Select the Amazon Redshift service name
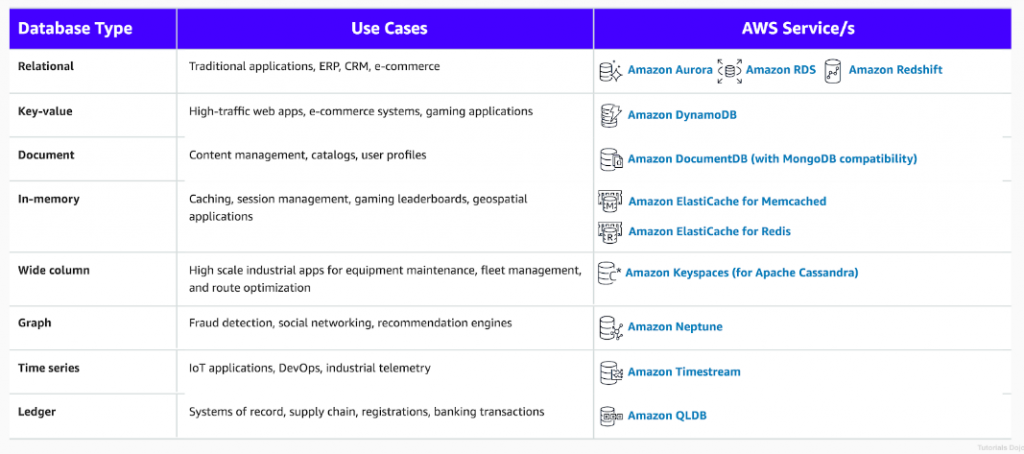Screen dimensions: 1024x454 tap(895, 70)
